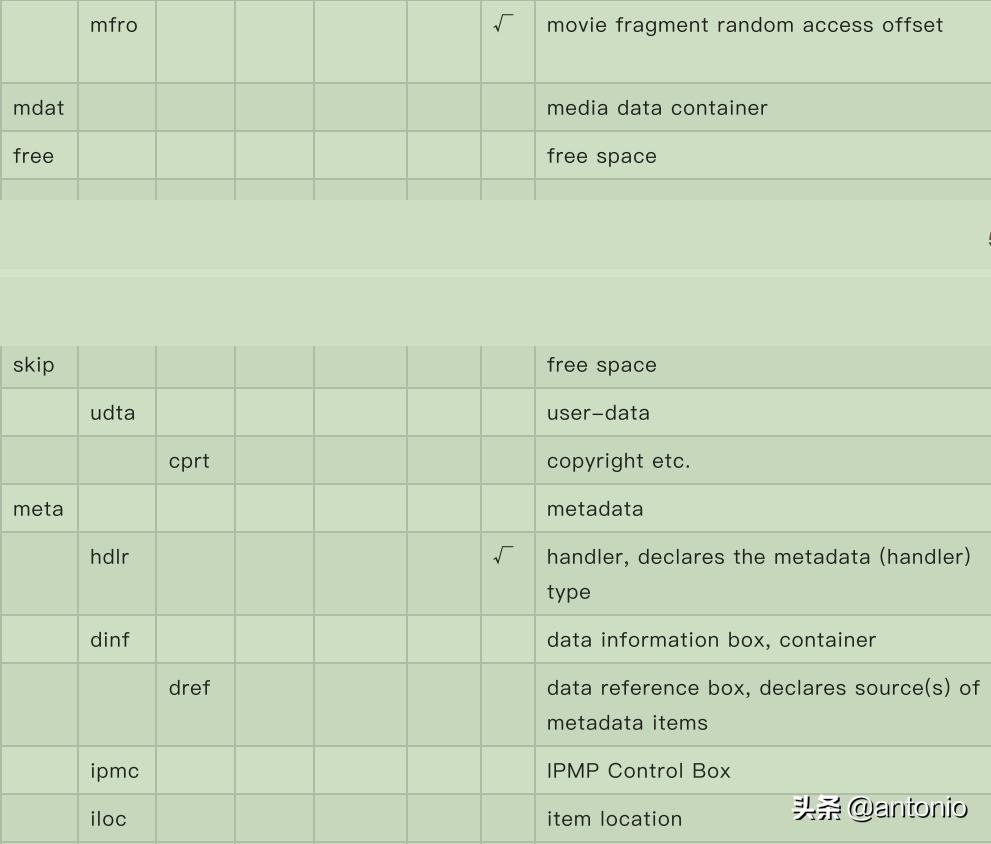Click 'IPMP Control Box' description text

coord(638,771)
